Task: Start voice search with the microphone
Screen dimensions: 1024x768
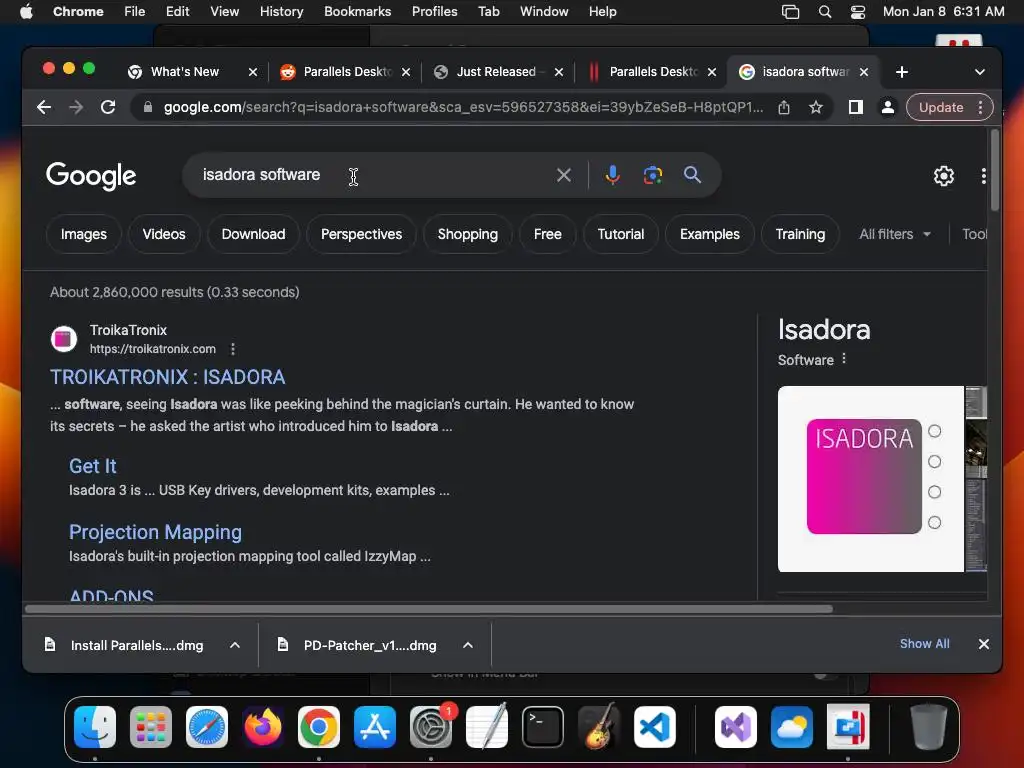Action: click(x=612, y=175)
